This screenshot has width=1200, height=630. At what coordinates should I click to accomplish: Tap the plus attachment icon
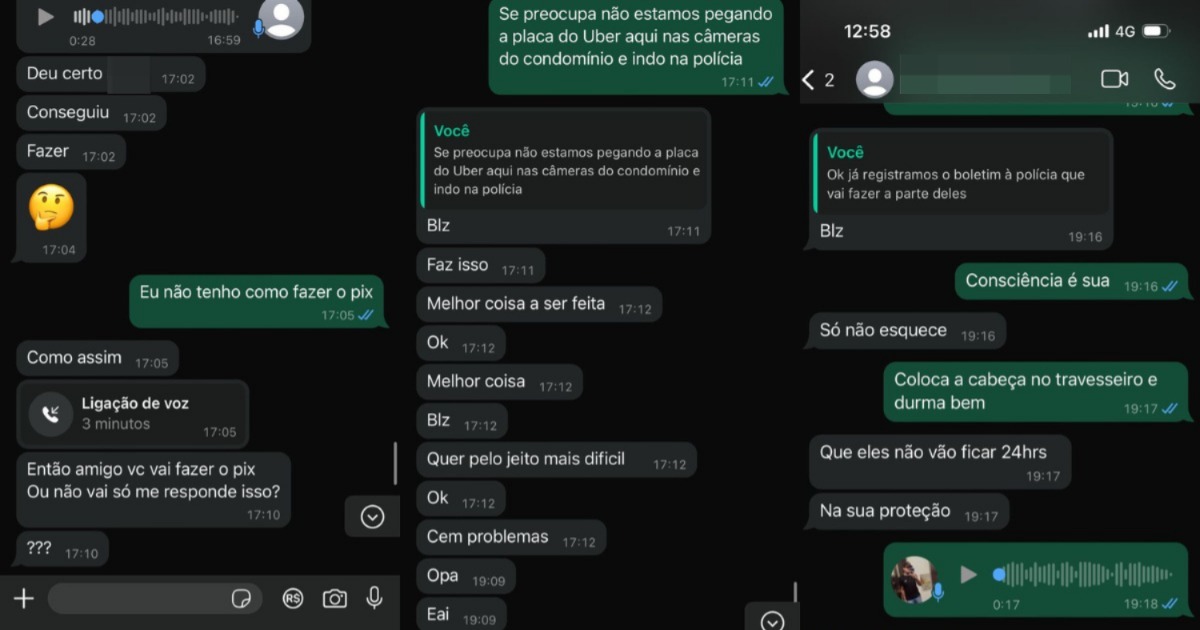pos(23,598)
